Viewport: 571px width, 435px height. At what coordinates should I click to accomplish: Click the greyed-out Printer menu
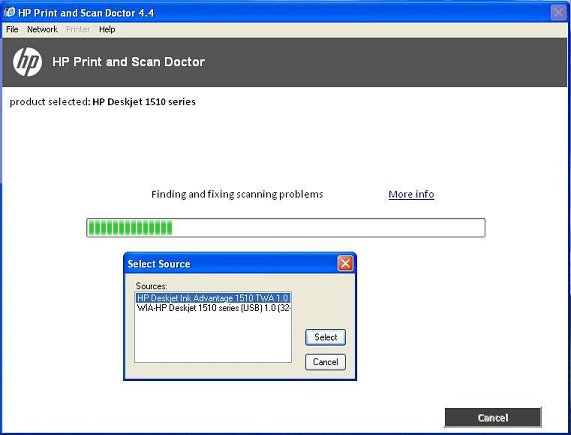pyautogui.click(x=78, y=29)
